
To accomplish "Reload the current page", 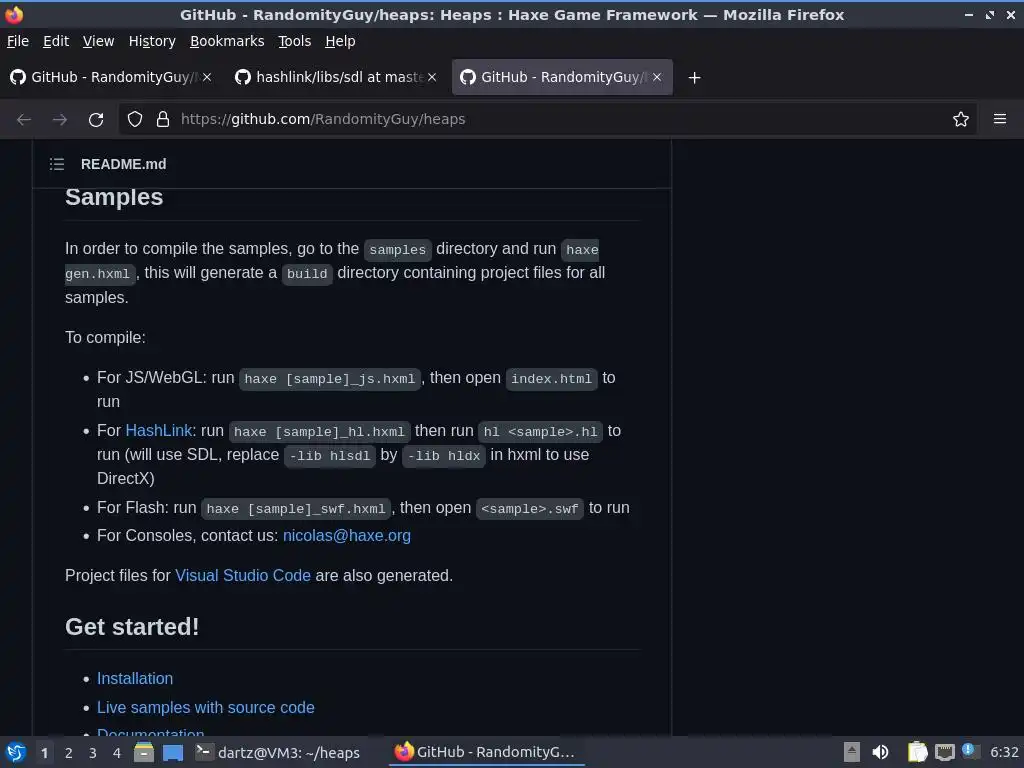I will [96, 120].
